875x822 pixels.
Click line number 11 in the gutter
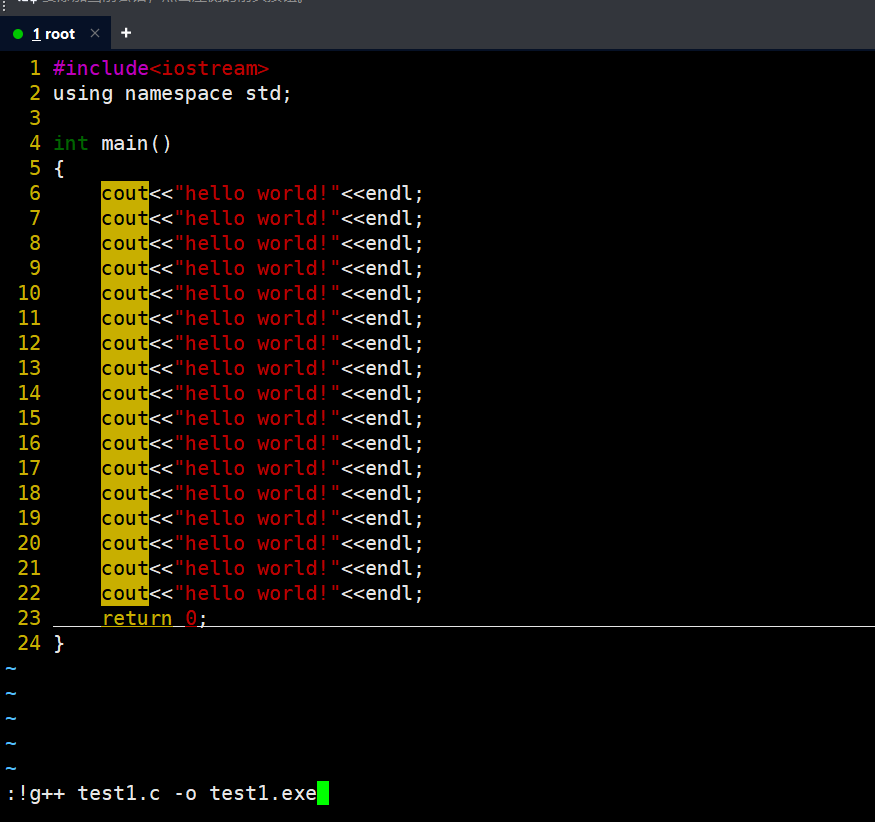click(29, 319)
